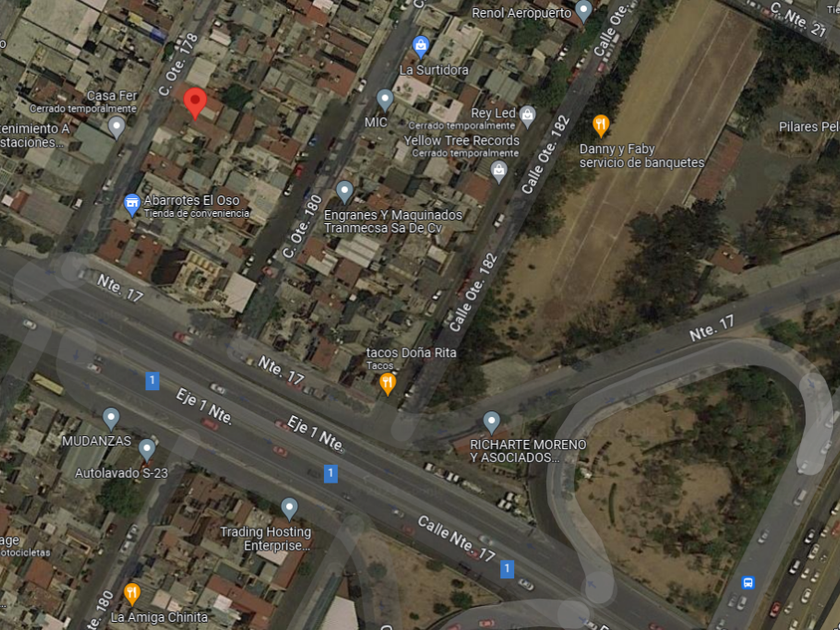Open the tacos Doña Rita restaurant marker
This screenshot has width=840, height=630.
(387, 384)
